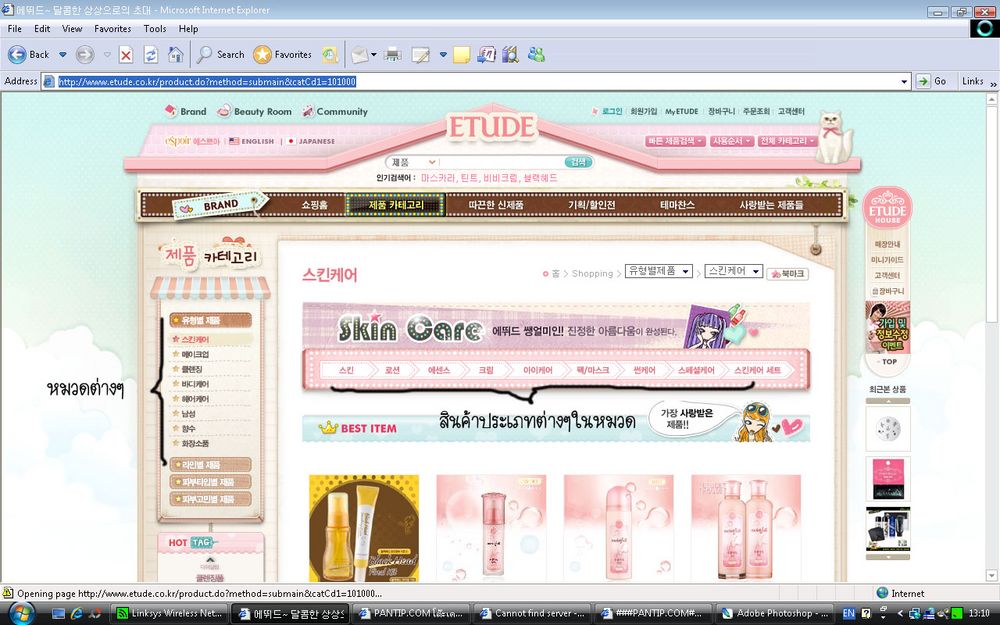Switch site language to ENGLISH

251,141
